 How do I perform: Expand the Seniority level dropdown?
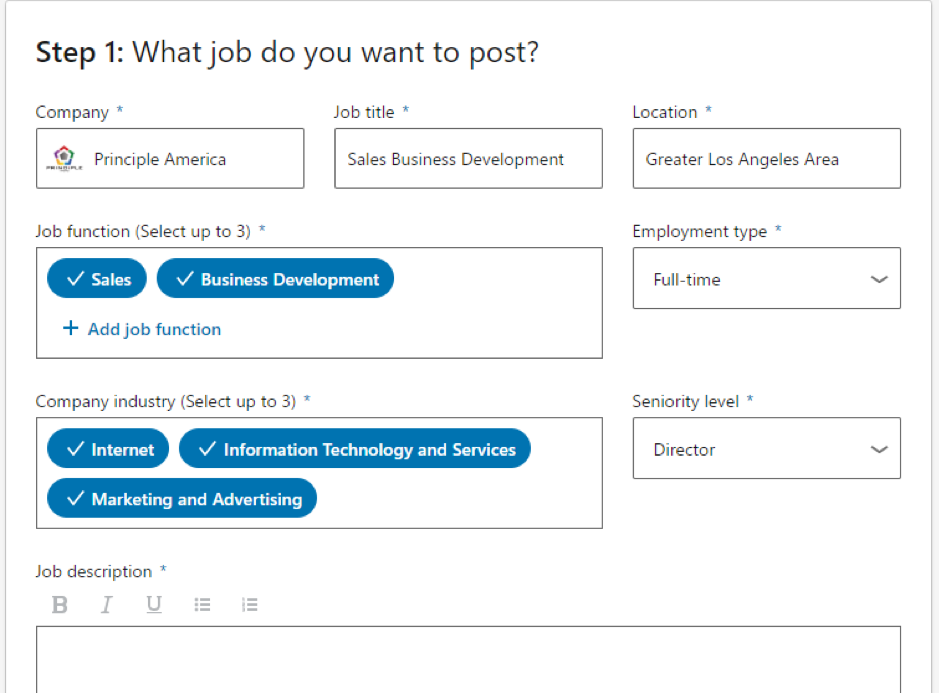pos(766,450)
